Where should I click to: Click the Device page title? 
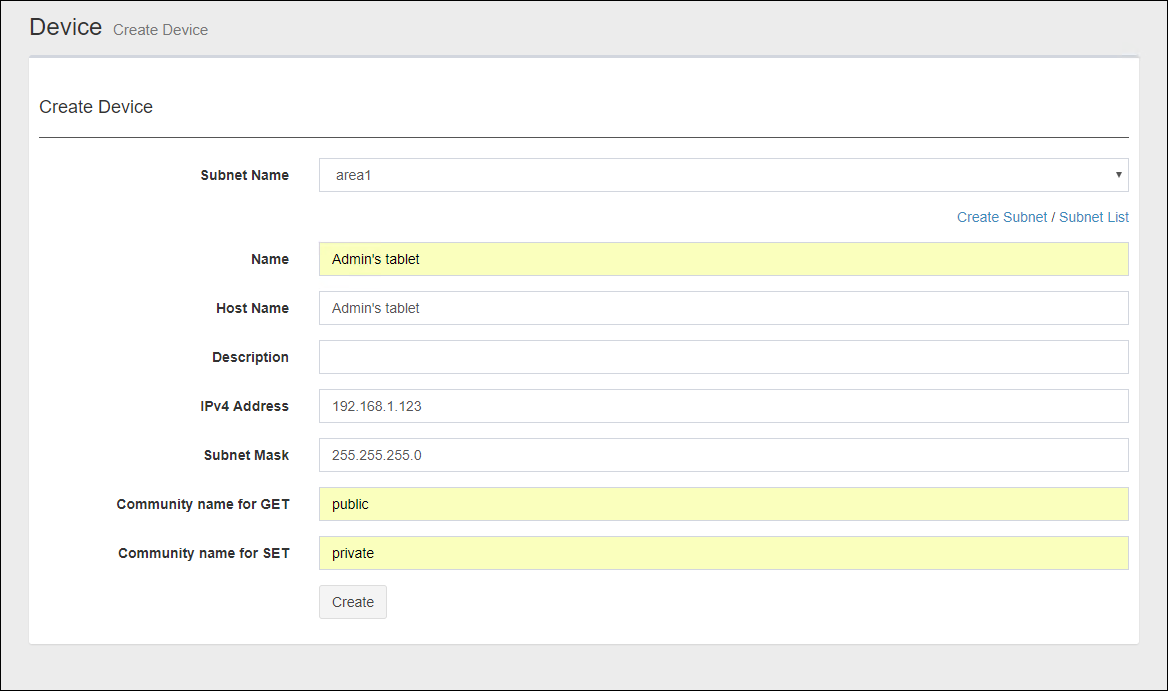coord(66,27)
